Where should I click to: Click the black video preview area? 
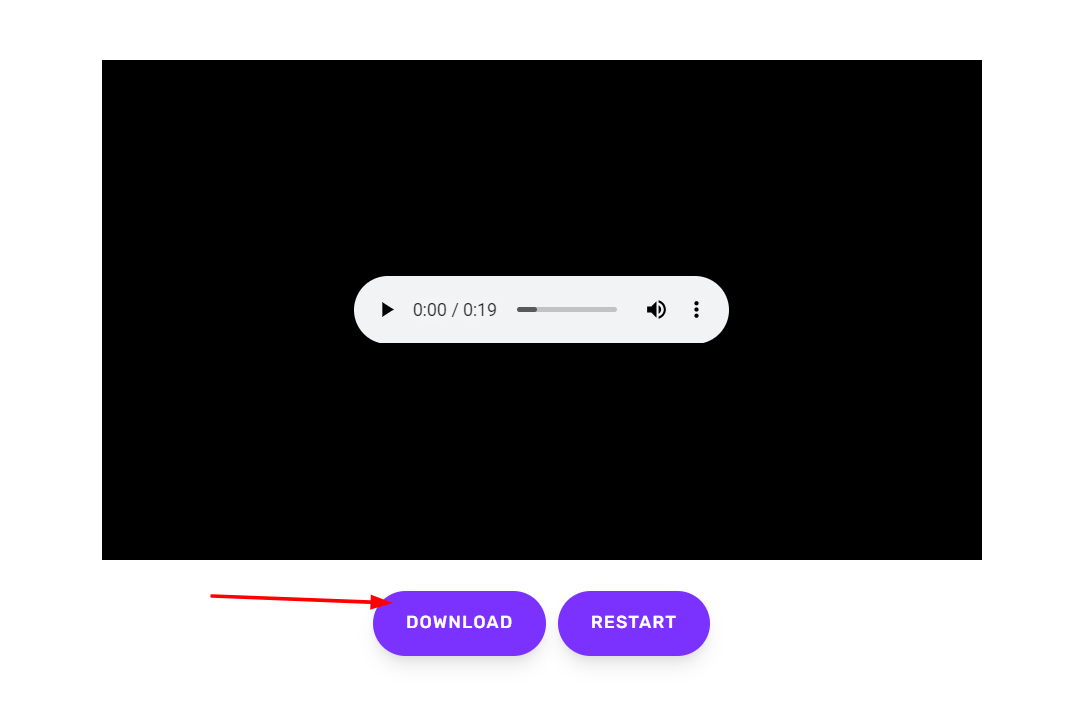tap(541, 171)
